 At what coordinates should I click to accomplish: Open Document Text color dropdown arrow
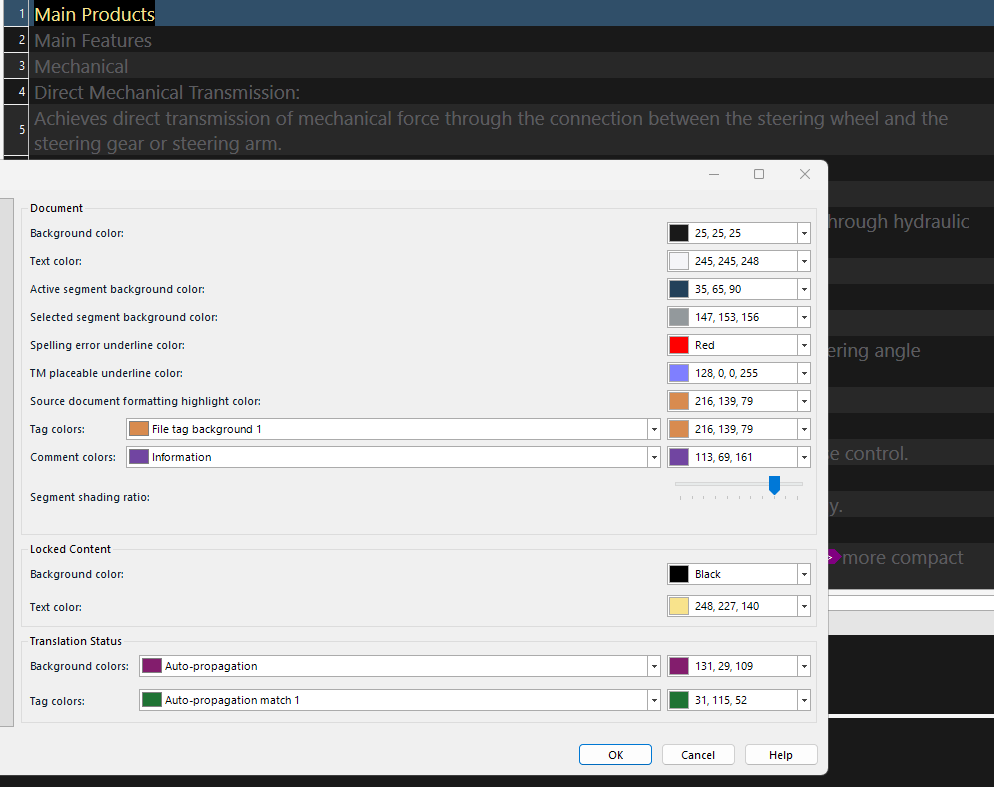pyautogui.click(x=804, y=261)
